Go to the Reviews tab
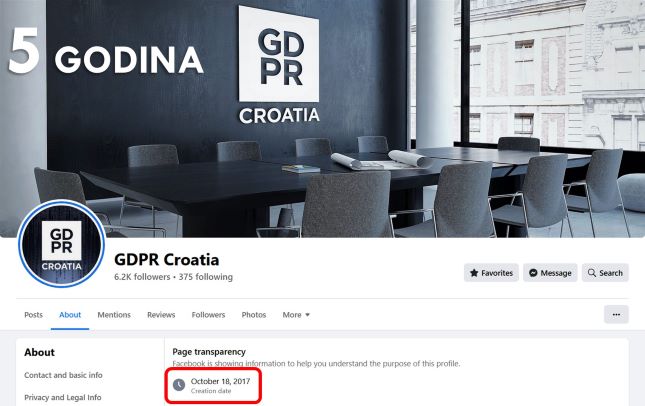This screenshot has width=645, height=406. (161, 315)
